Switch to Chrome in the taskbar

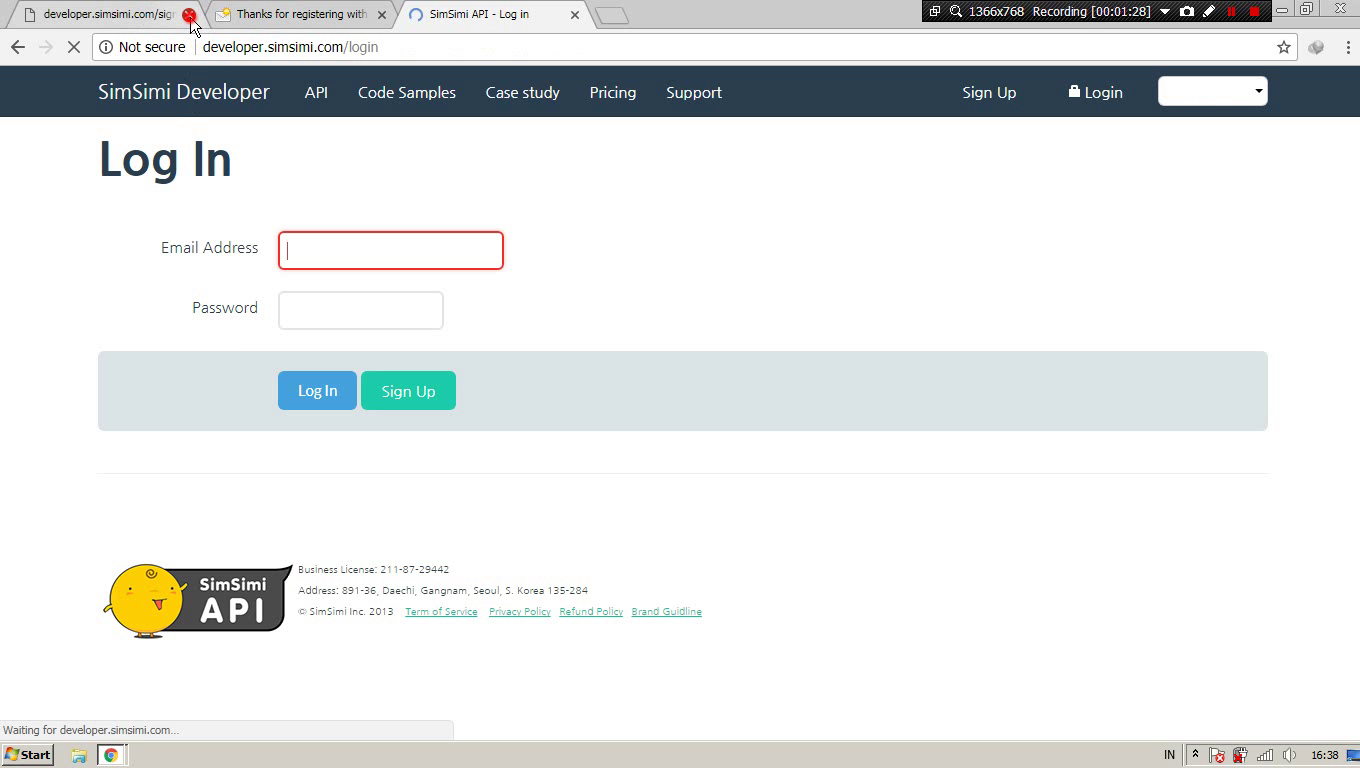click(x=111, y=755)
